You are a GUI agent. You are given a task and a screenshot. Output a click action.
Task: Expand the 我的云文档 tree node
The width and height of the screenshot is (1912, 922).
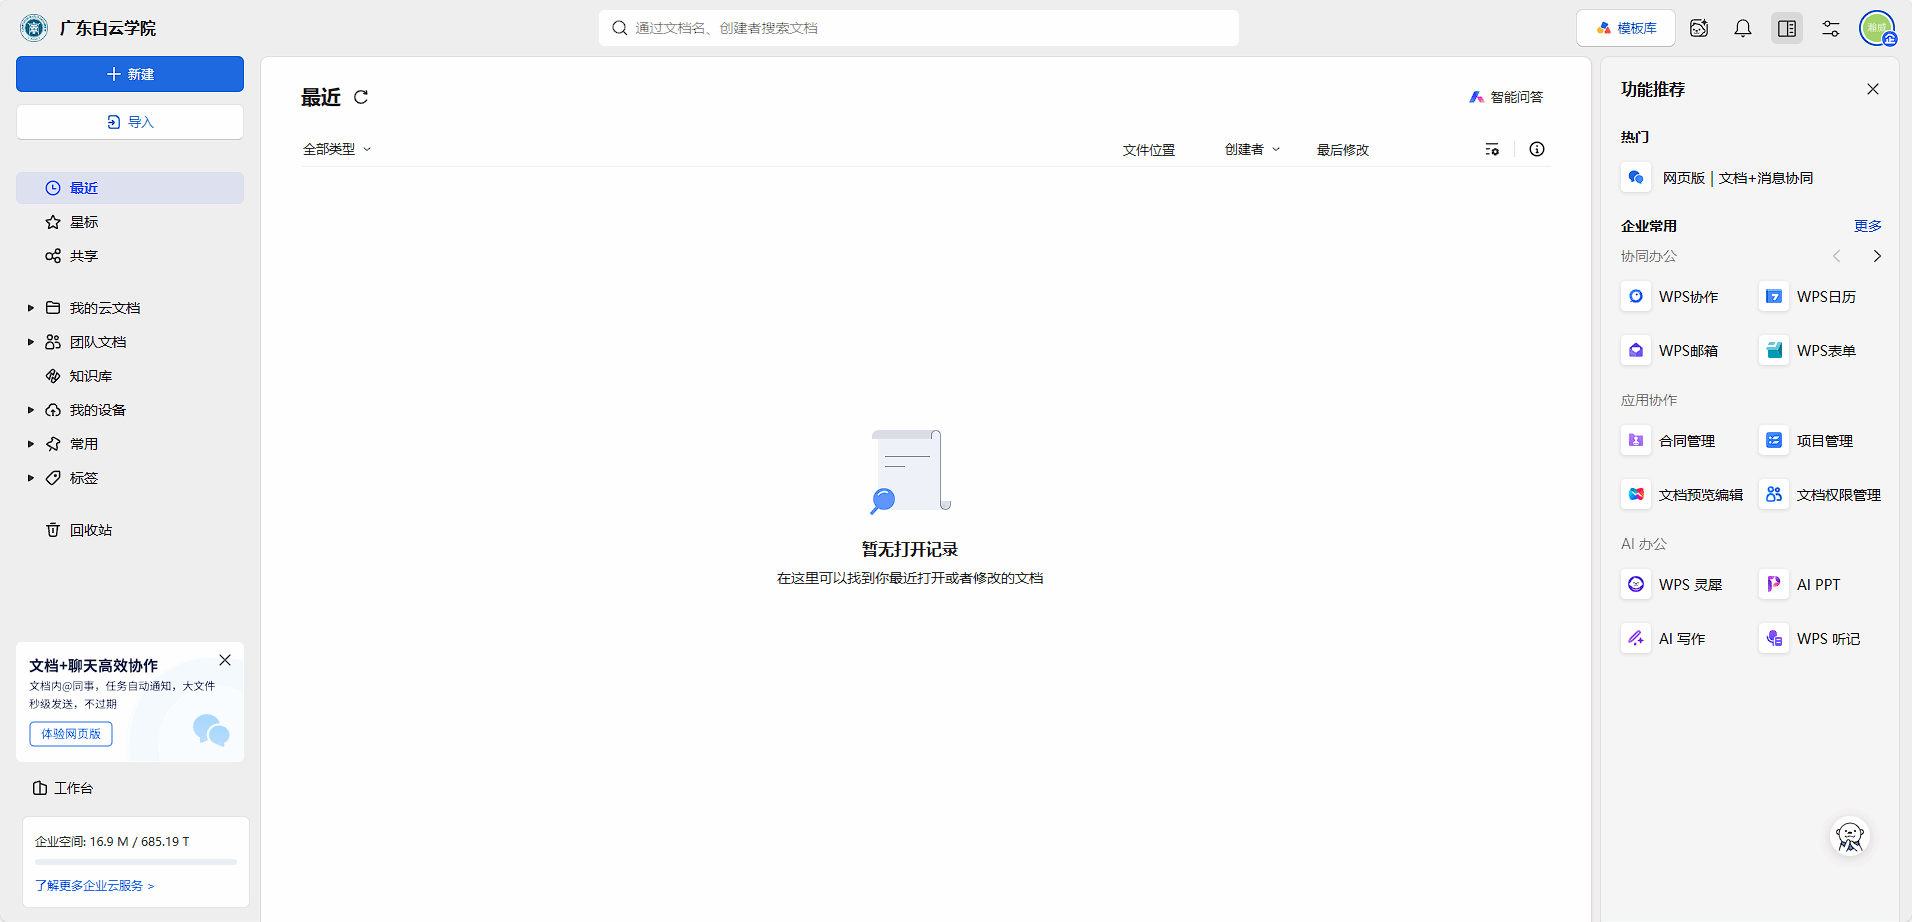pos(31,308)
